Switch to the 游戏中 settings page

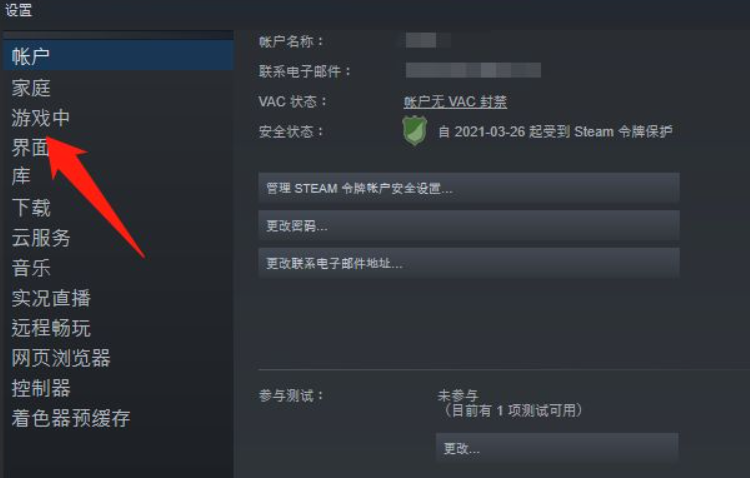[x=41, y=118]
